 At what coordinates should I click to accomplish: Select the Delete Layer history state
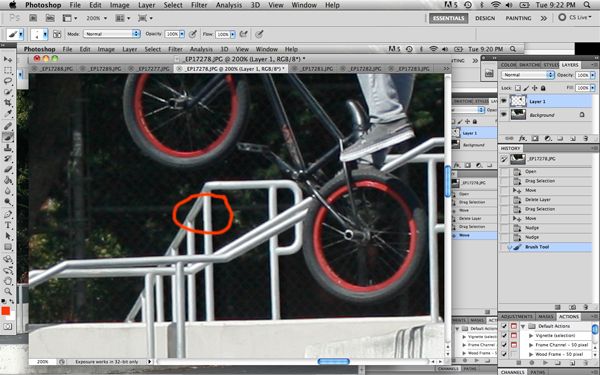538,200
